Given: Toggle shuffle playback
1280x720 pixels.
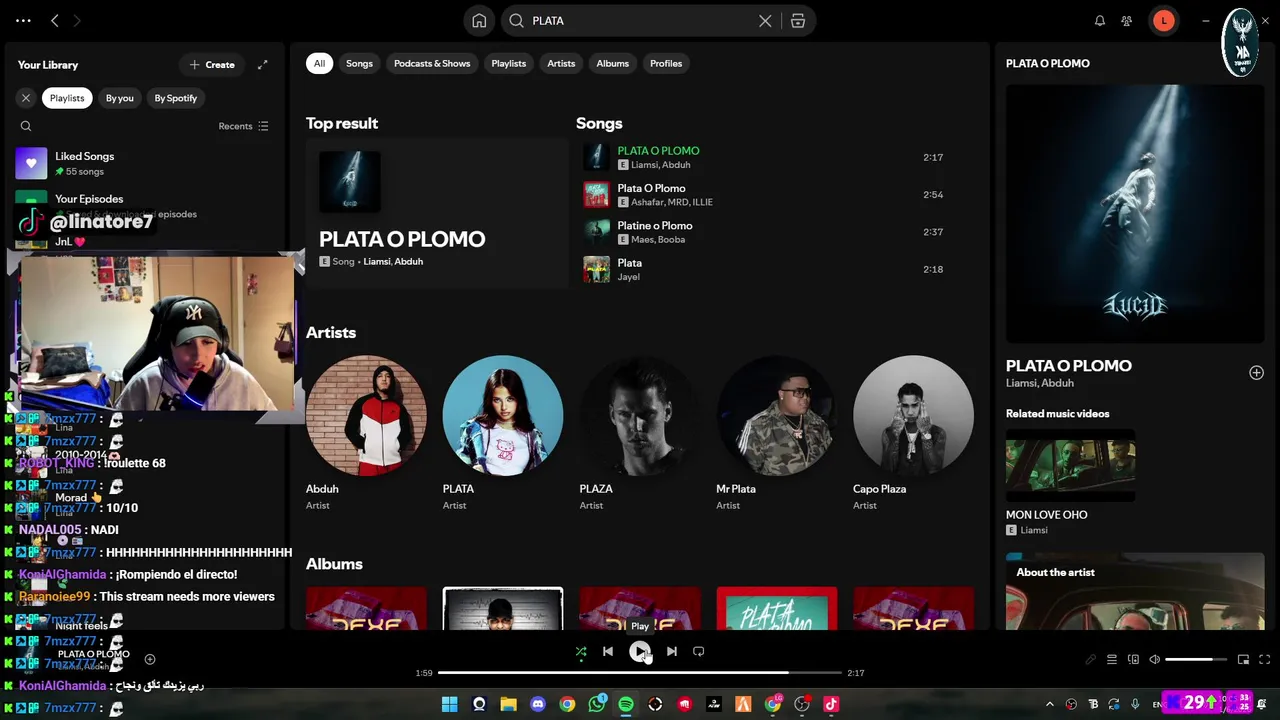Looking at the screenshot, I should (x=581, y=652).
